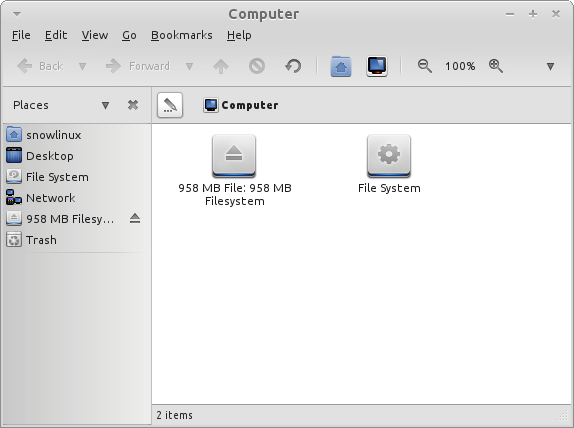This screenshot has width=574, height=428.
Task: Zoom out using the magnifier minus icon
Action: pos(425,66)
